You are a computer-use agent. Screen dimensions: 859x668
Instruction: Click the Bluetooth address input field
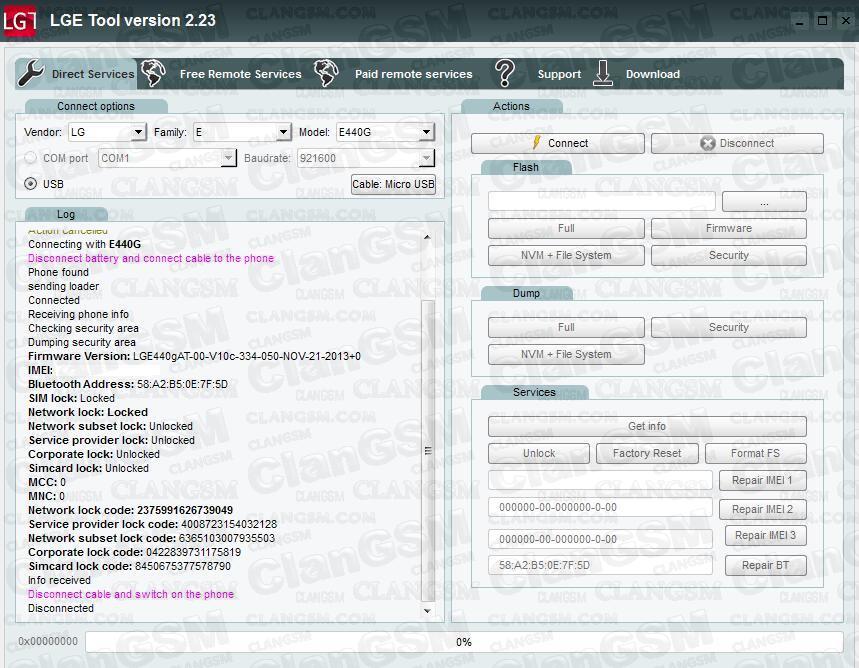[x=600, y=565]
